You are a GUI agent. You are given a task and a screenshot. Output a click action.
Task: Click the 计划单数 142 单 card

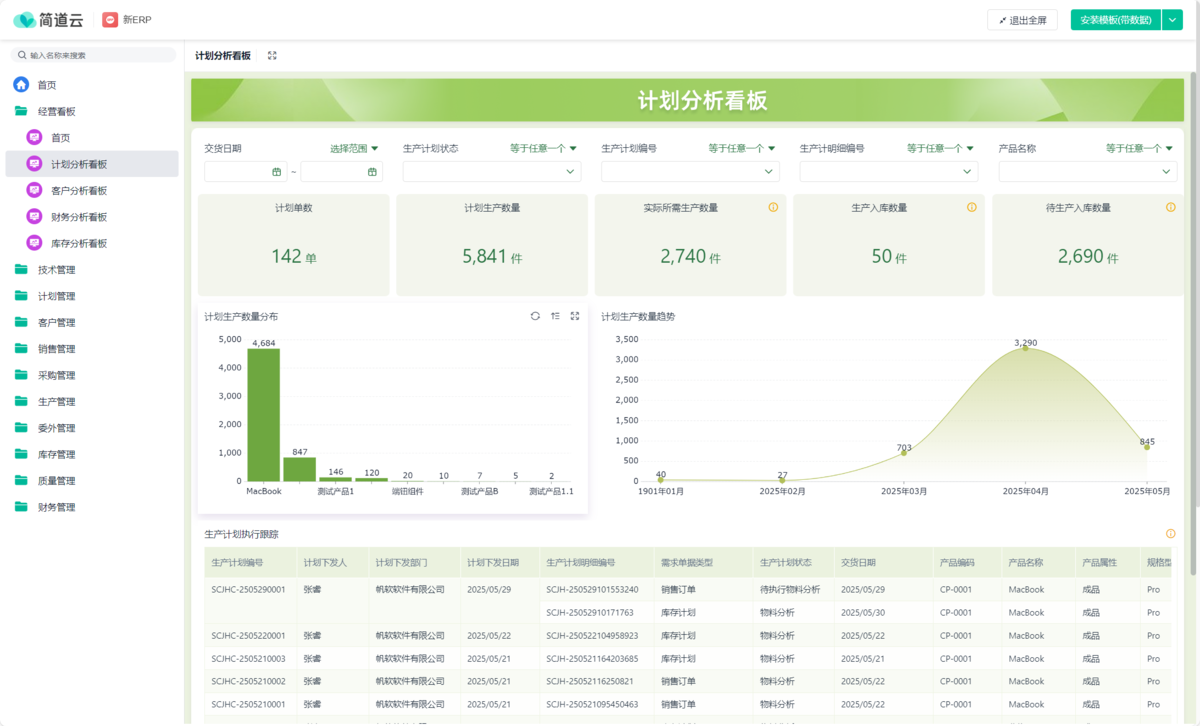(294, 245)
